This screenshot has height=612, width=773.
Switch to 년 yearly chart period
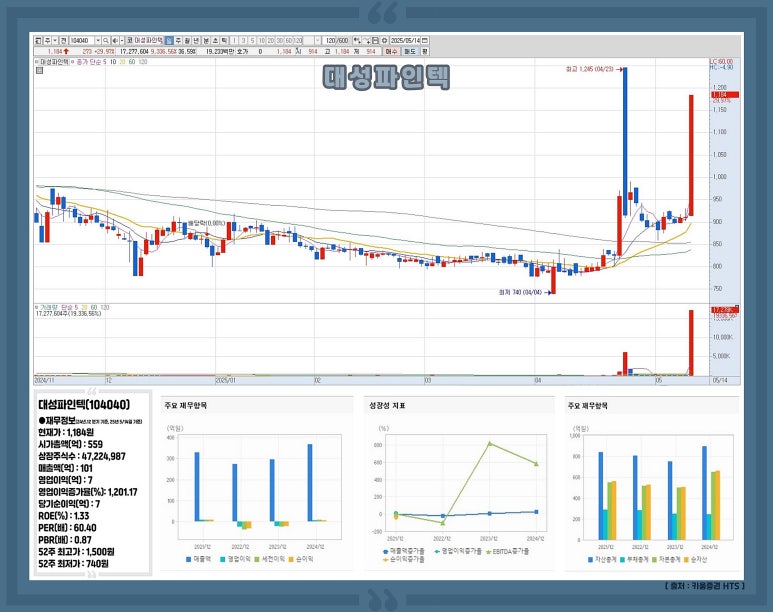[x=197, y=40]
